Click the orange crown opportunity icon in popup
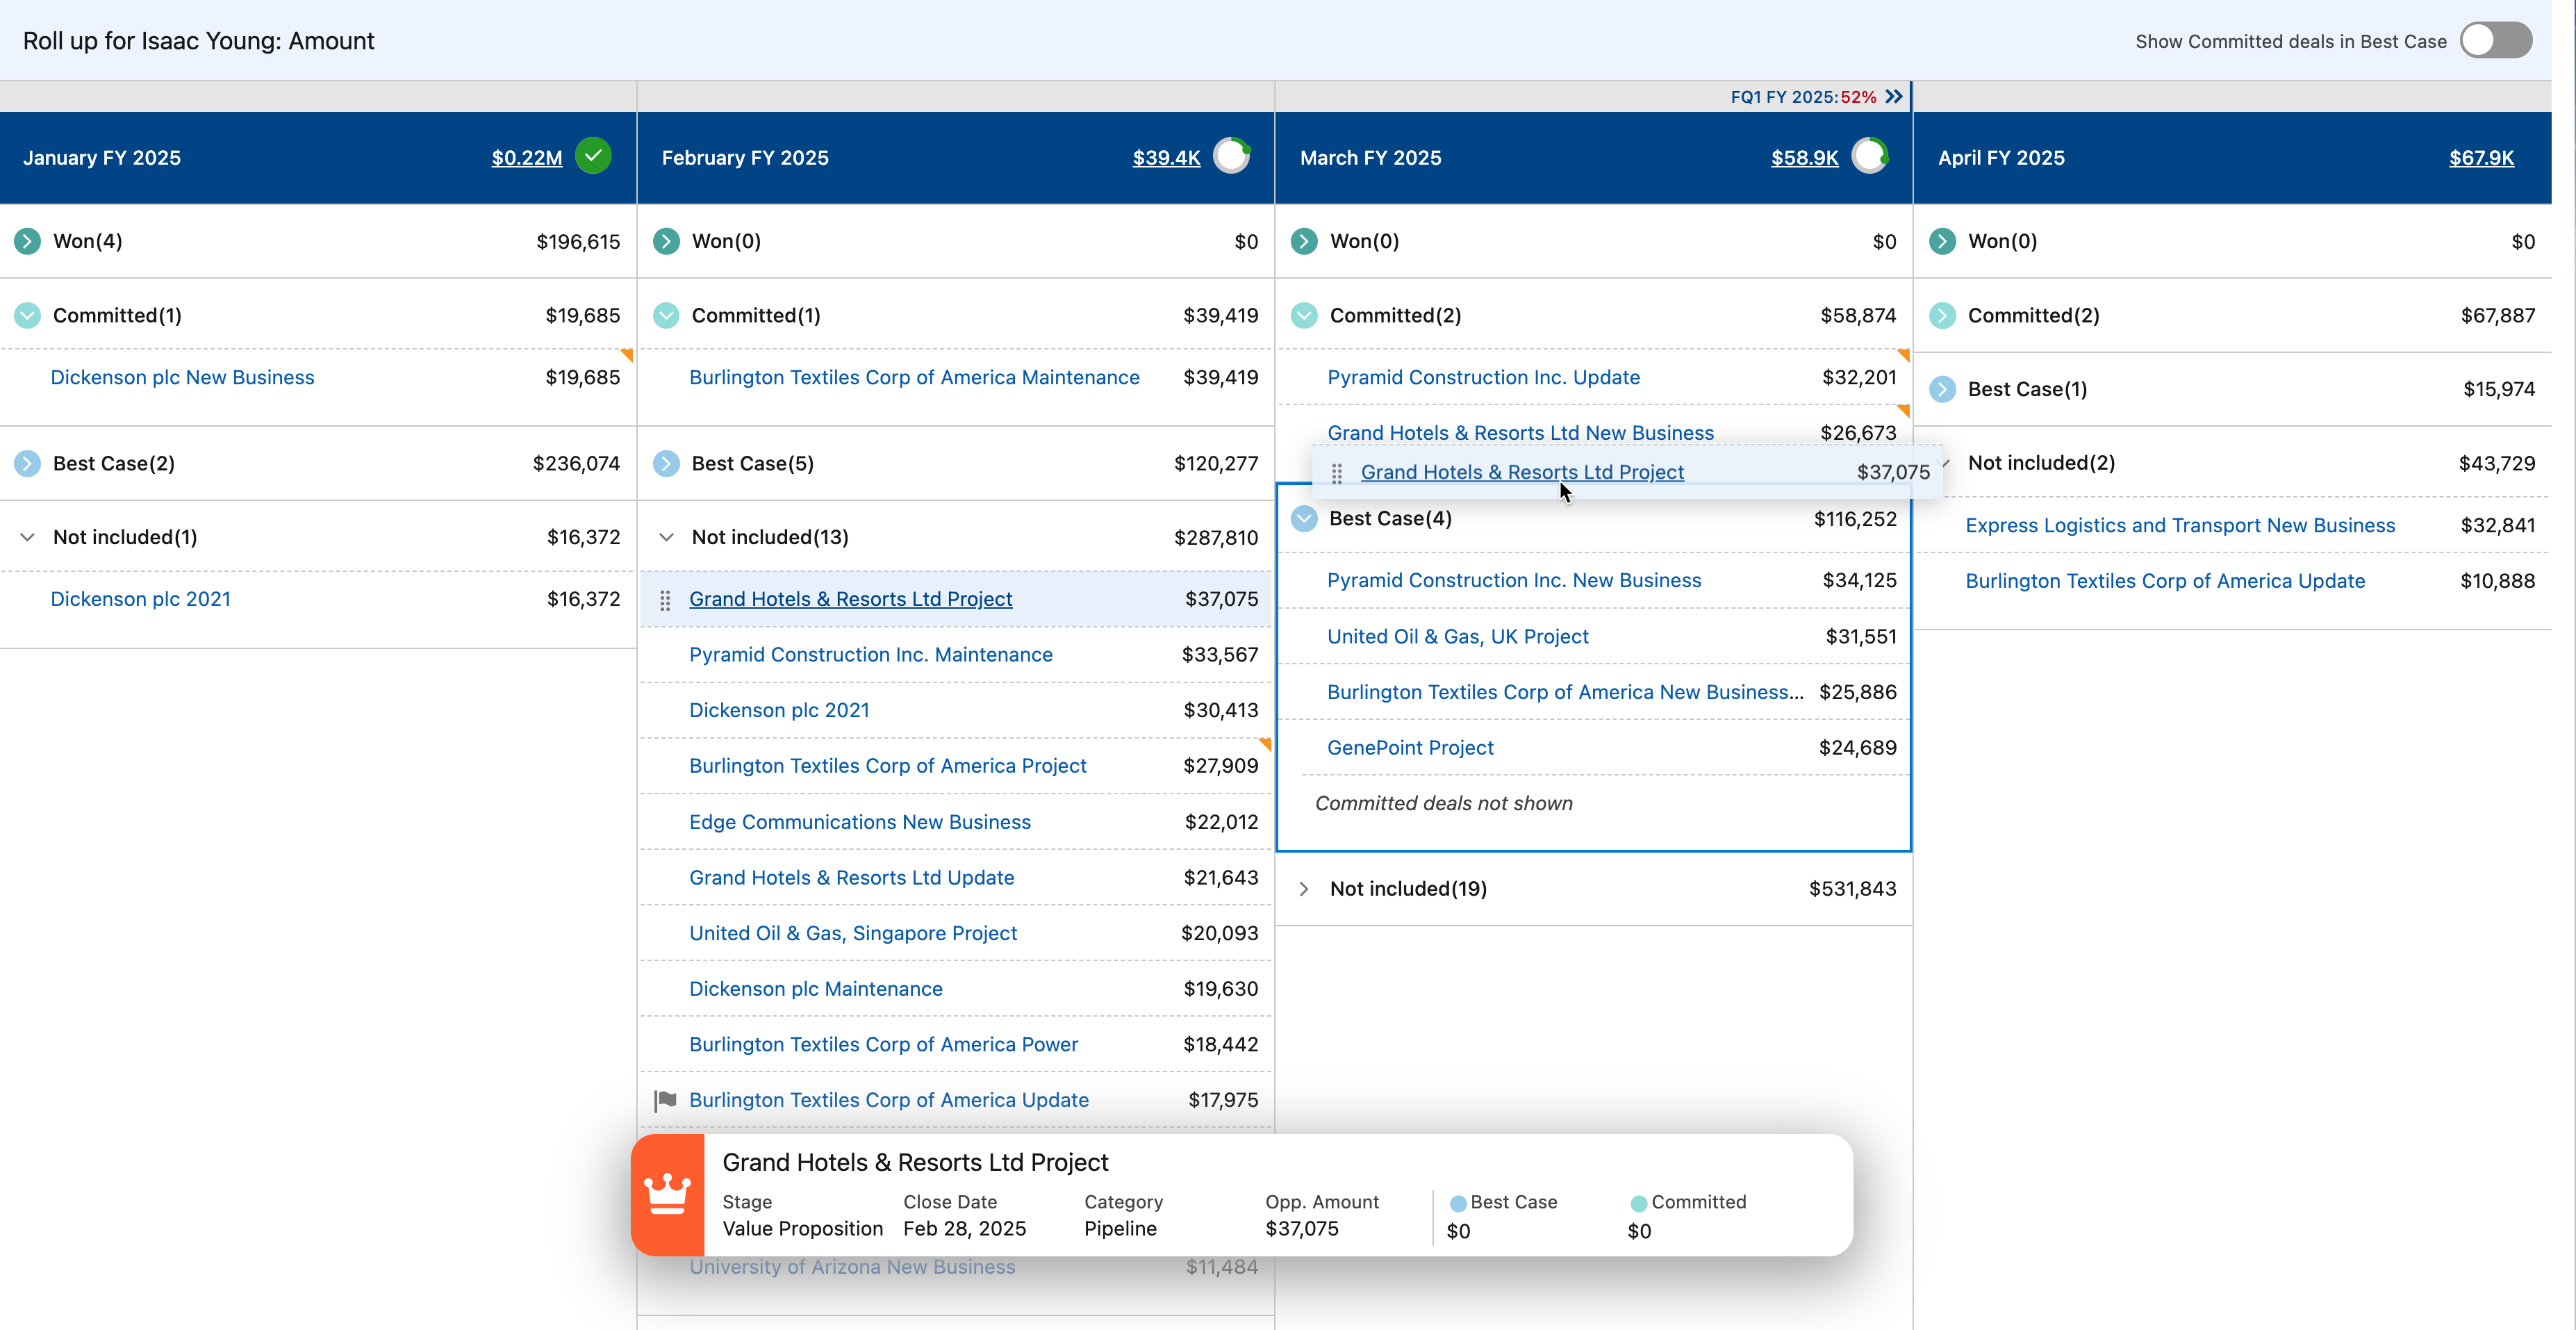 point(667,1194)
